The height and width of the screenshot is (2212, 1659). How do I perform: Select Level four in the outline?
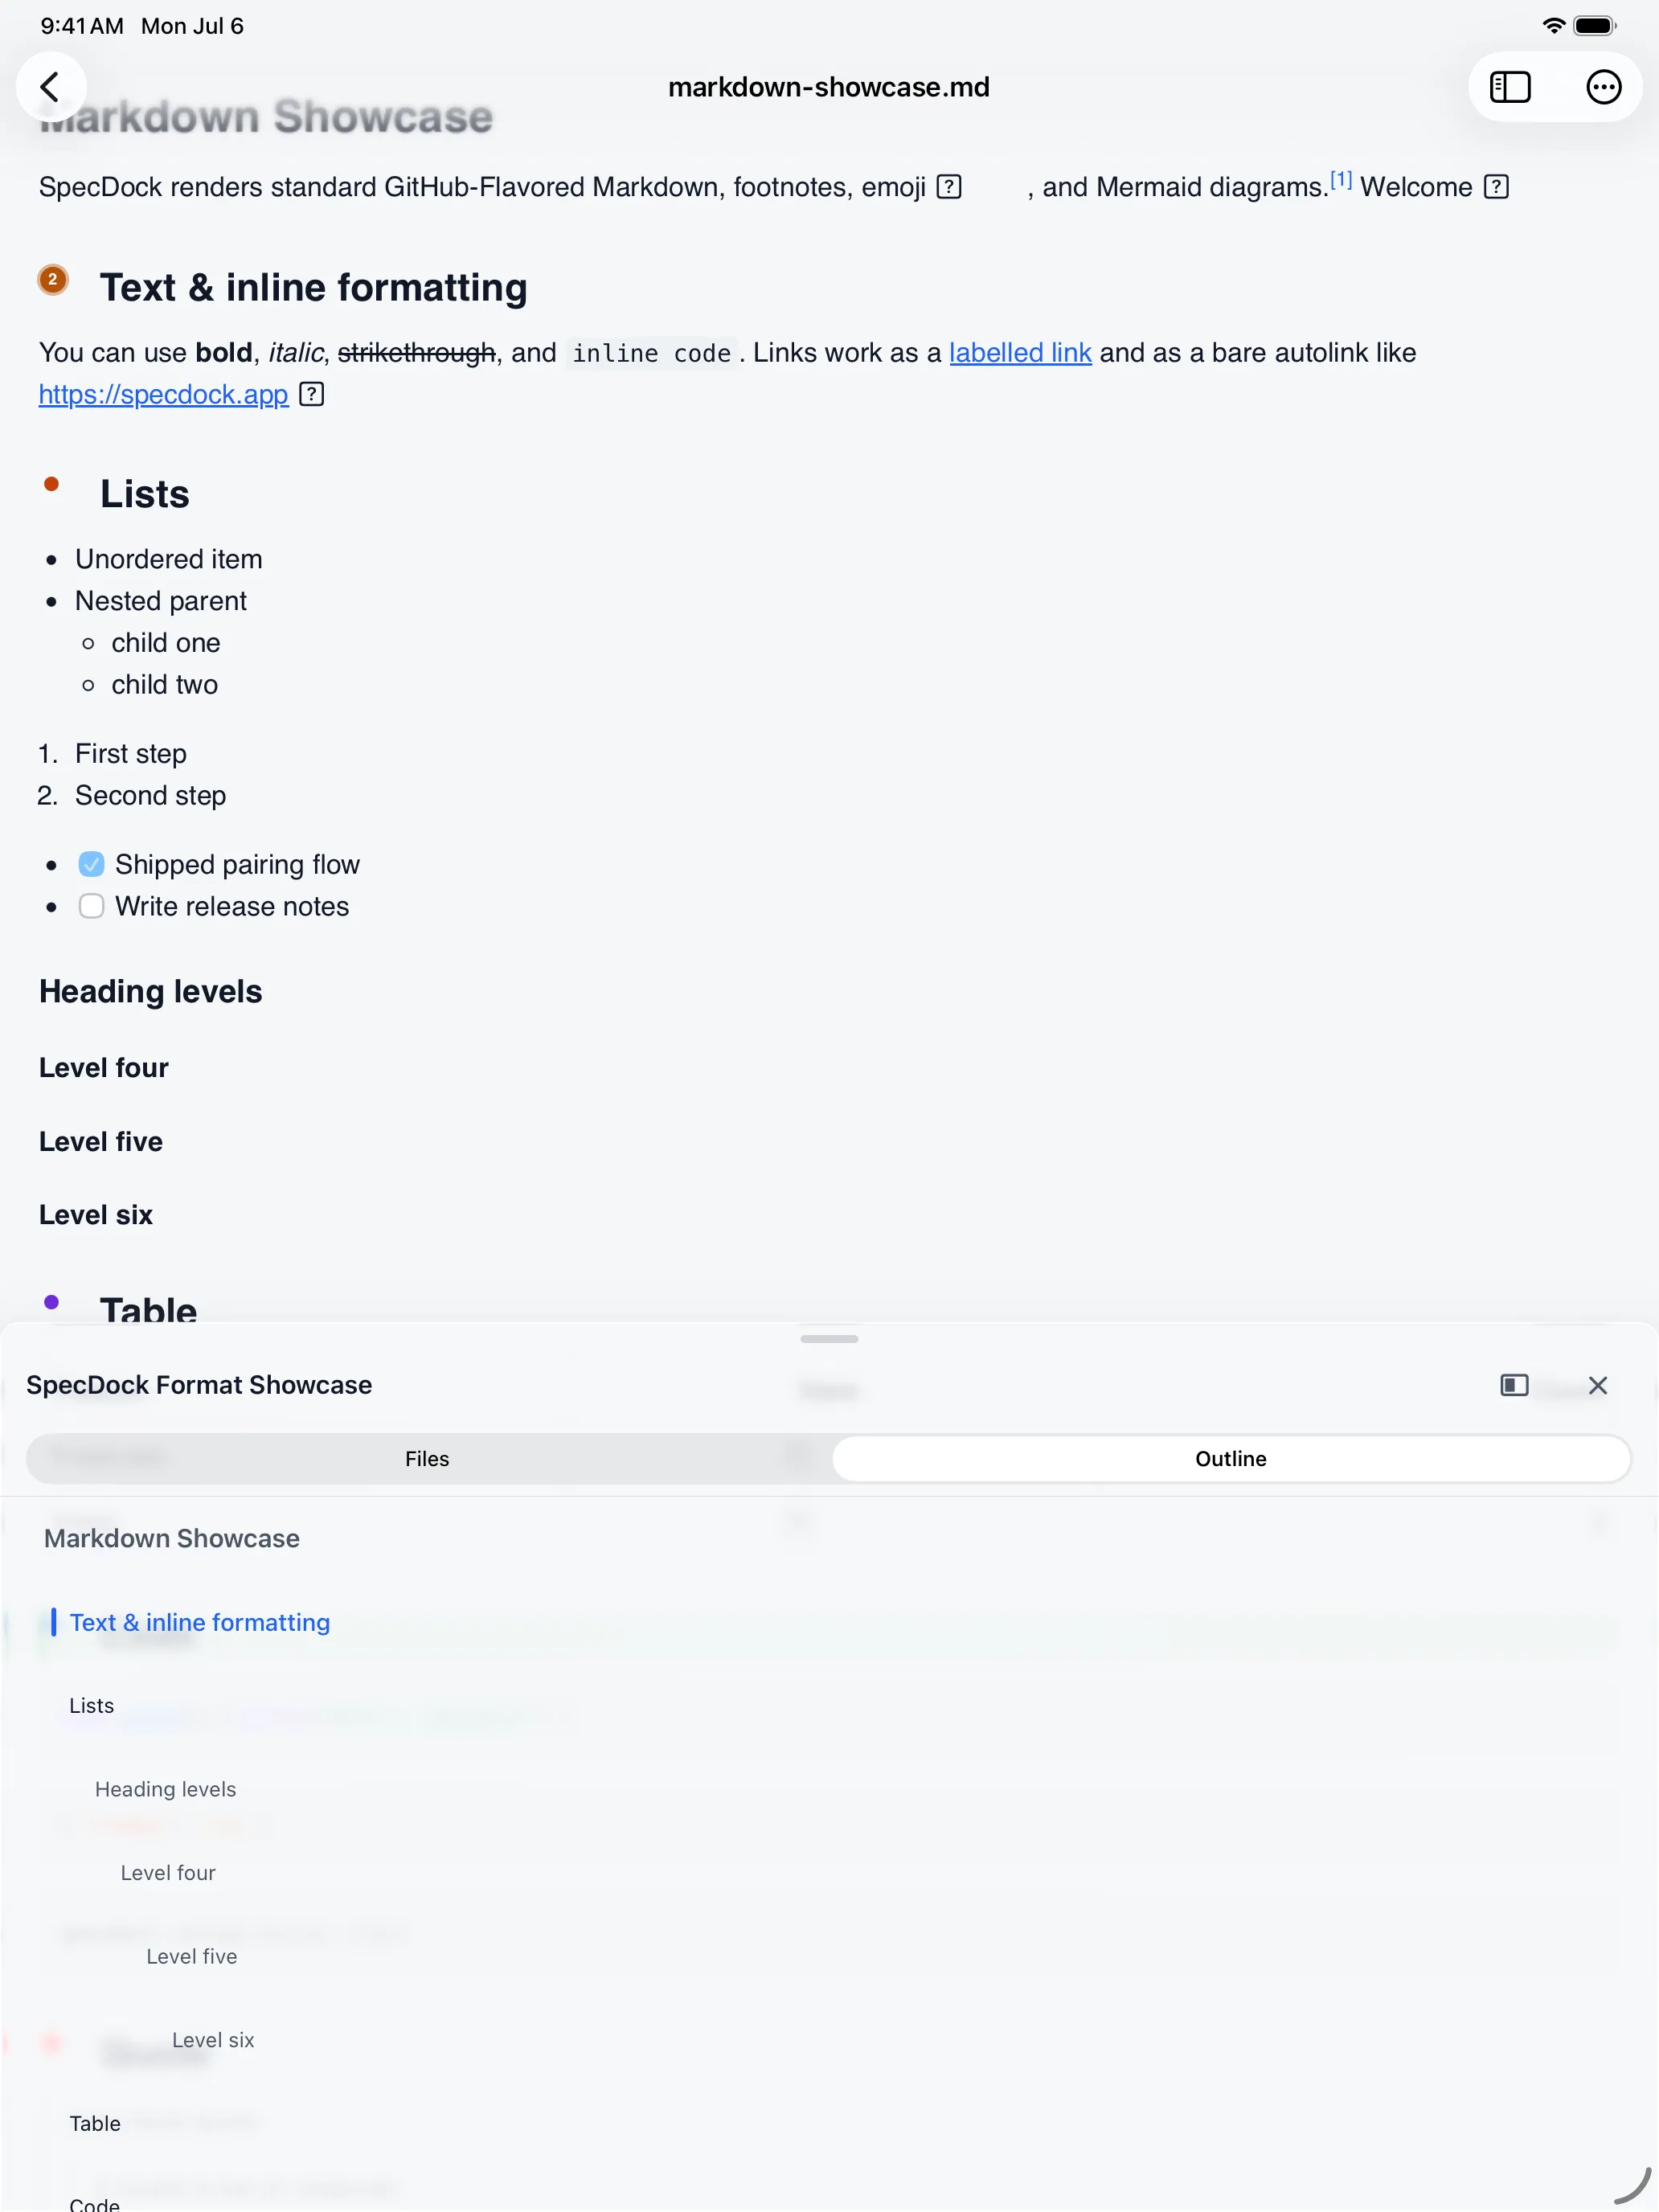(168, 1873)
